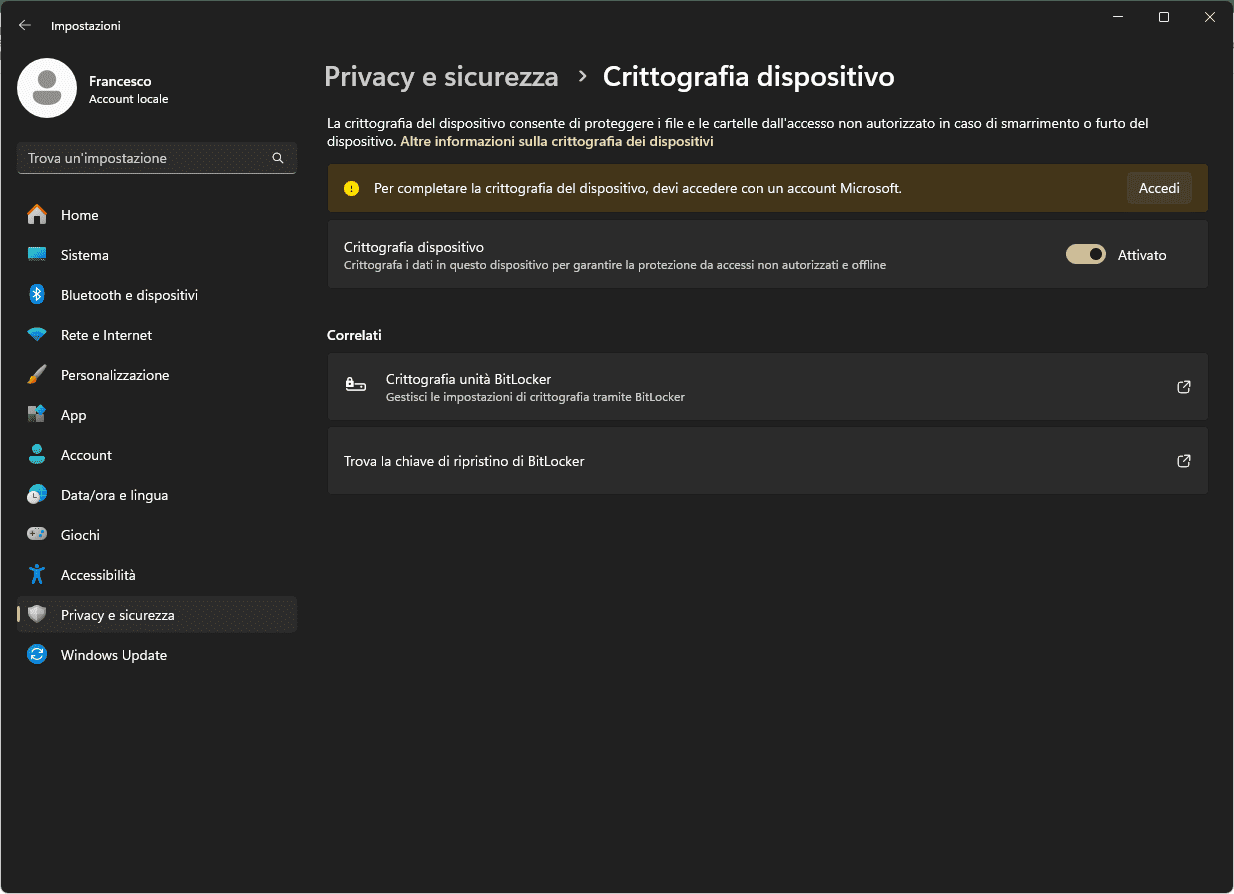Screen dimensions: 1234x894
Task: Open Altre informazioni sulla crittografia link
Action: click(557, 142)
